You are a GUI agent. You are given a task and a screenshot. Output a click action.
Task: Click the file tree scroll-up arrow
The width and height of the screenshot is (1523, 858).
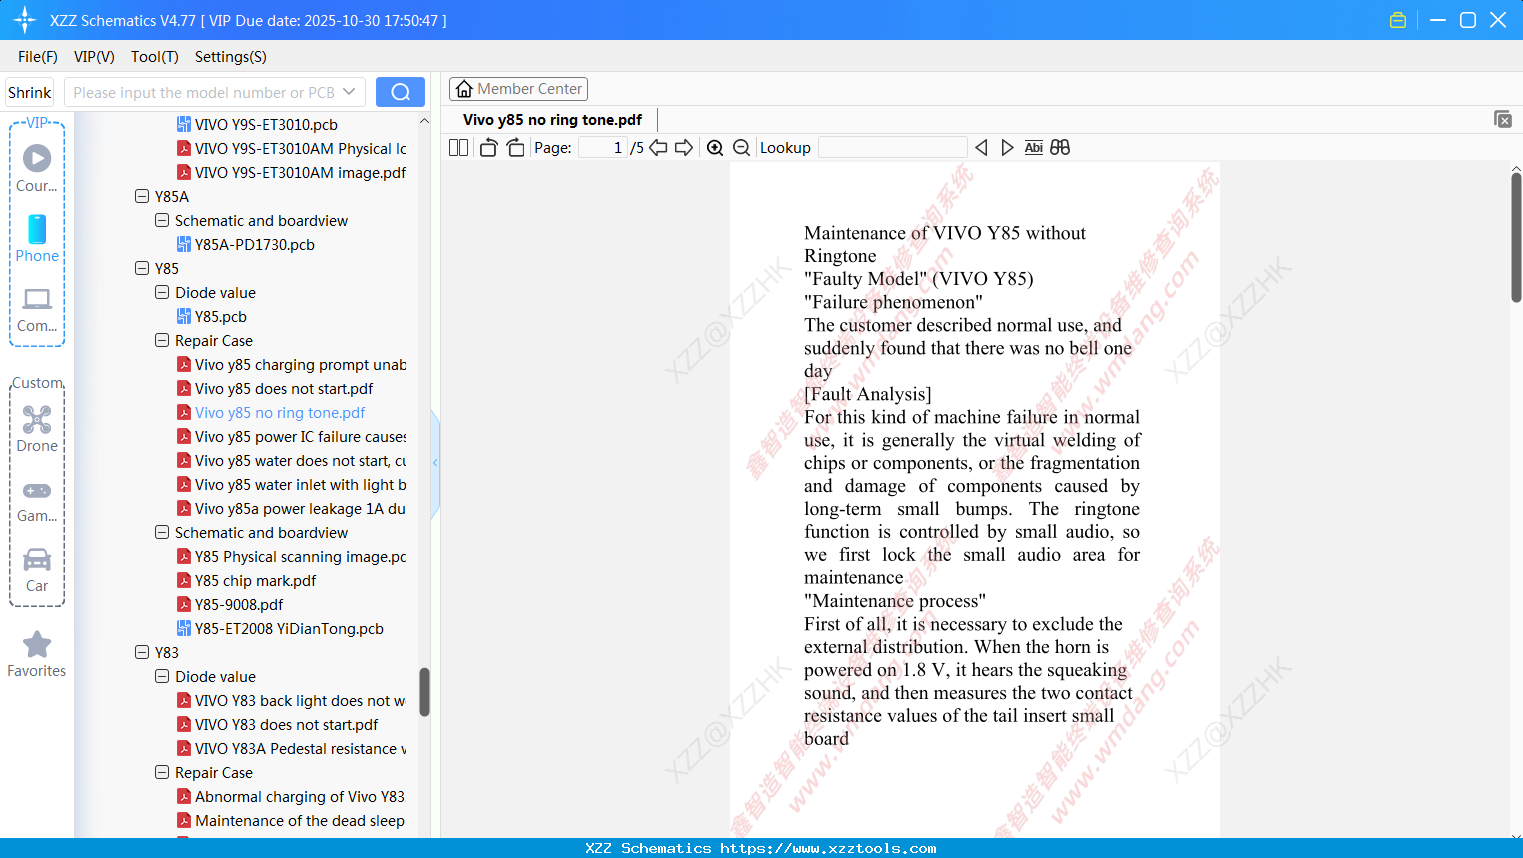(x=424, y=121)
